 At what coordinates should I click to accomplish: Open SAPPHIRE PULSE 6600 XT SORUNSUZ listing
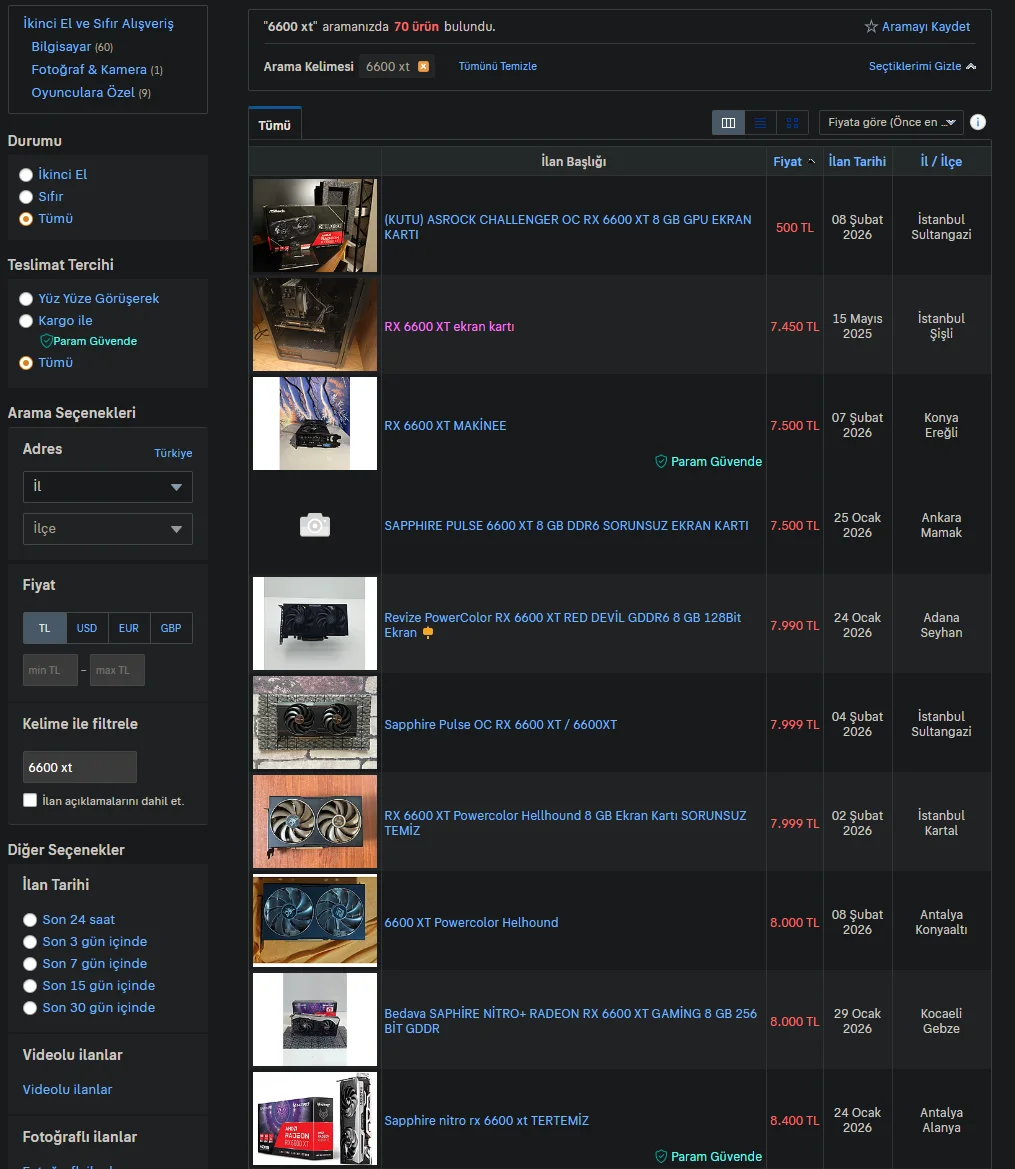[x=566, y=526]
